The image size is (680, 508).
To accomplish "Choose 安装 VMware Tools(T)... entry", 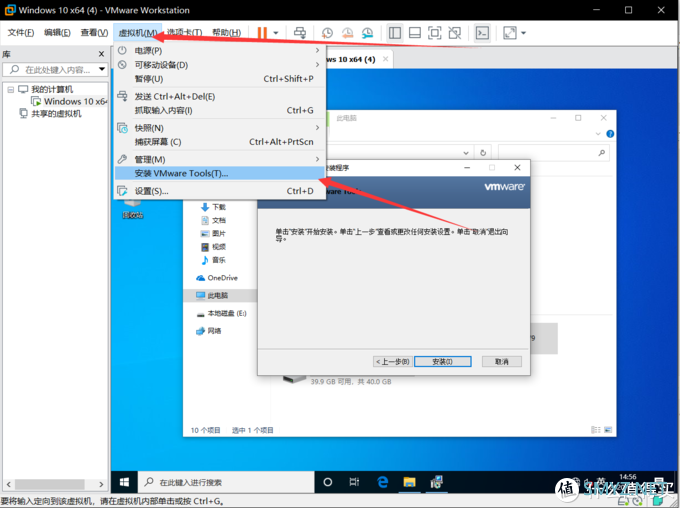I will point(220,173).
